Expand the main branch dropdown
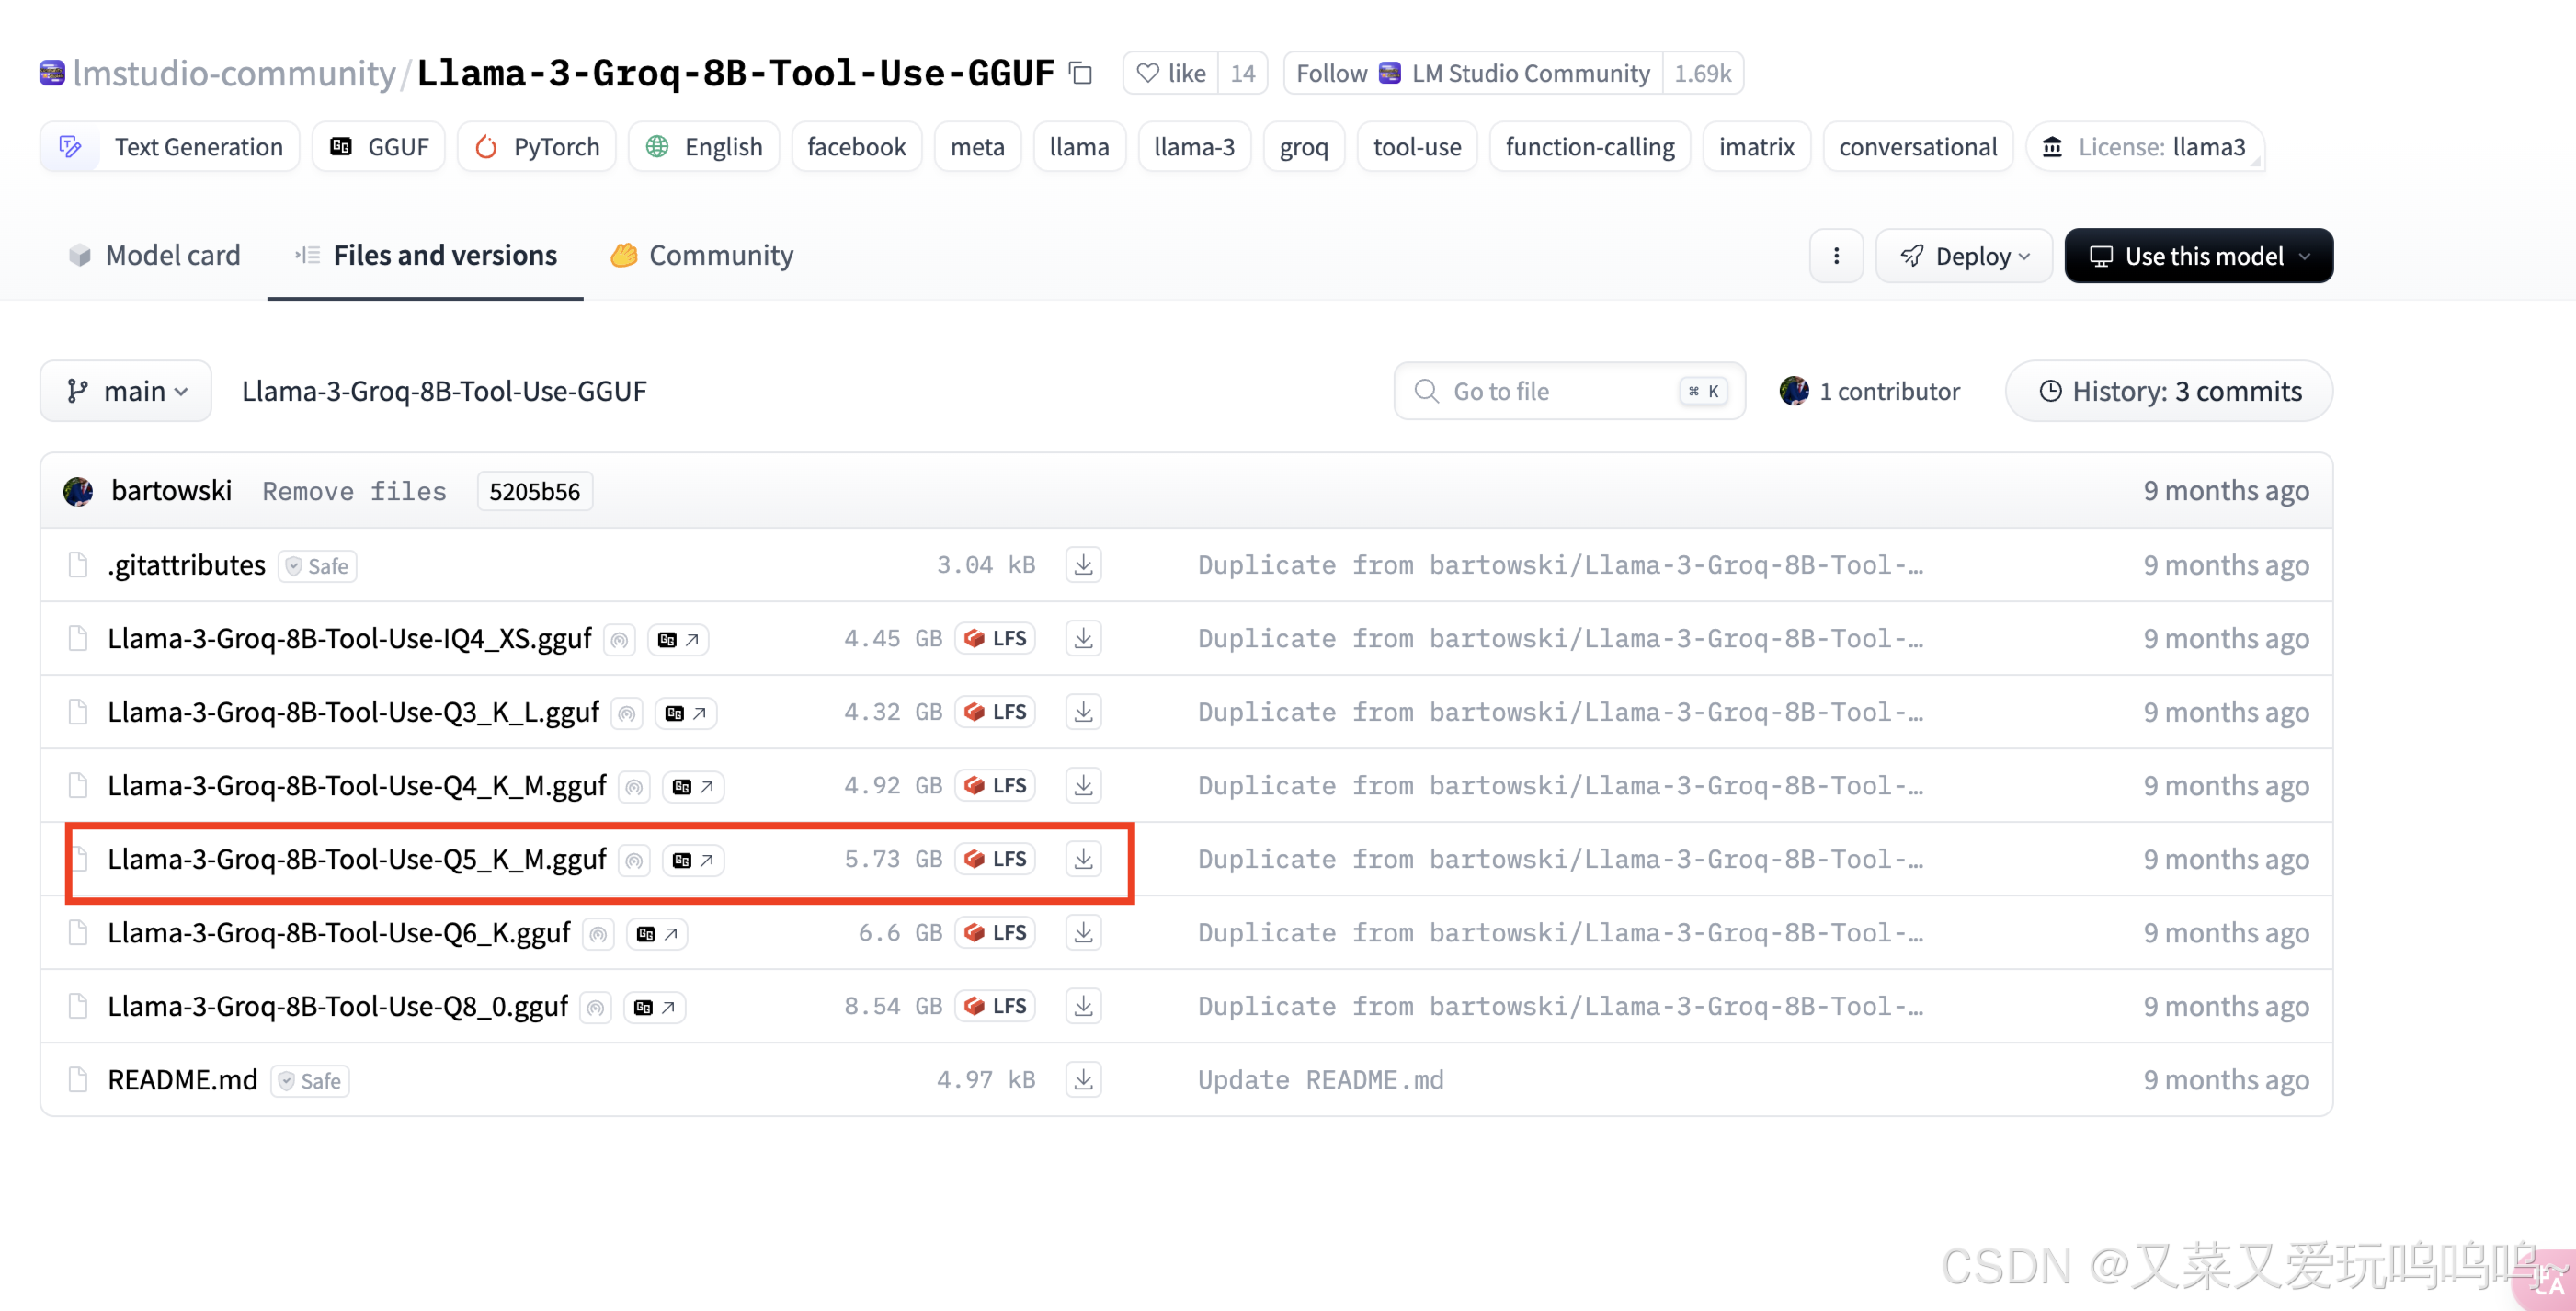Screen dimensions: 2576x1311 (x=126, y=391)
